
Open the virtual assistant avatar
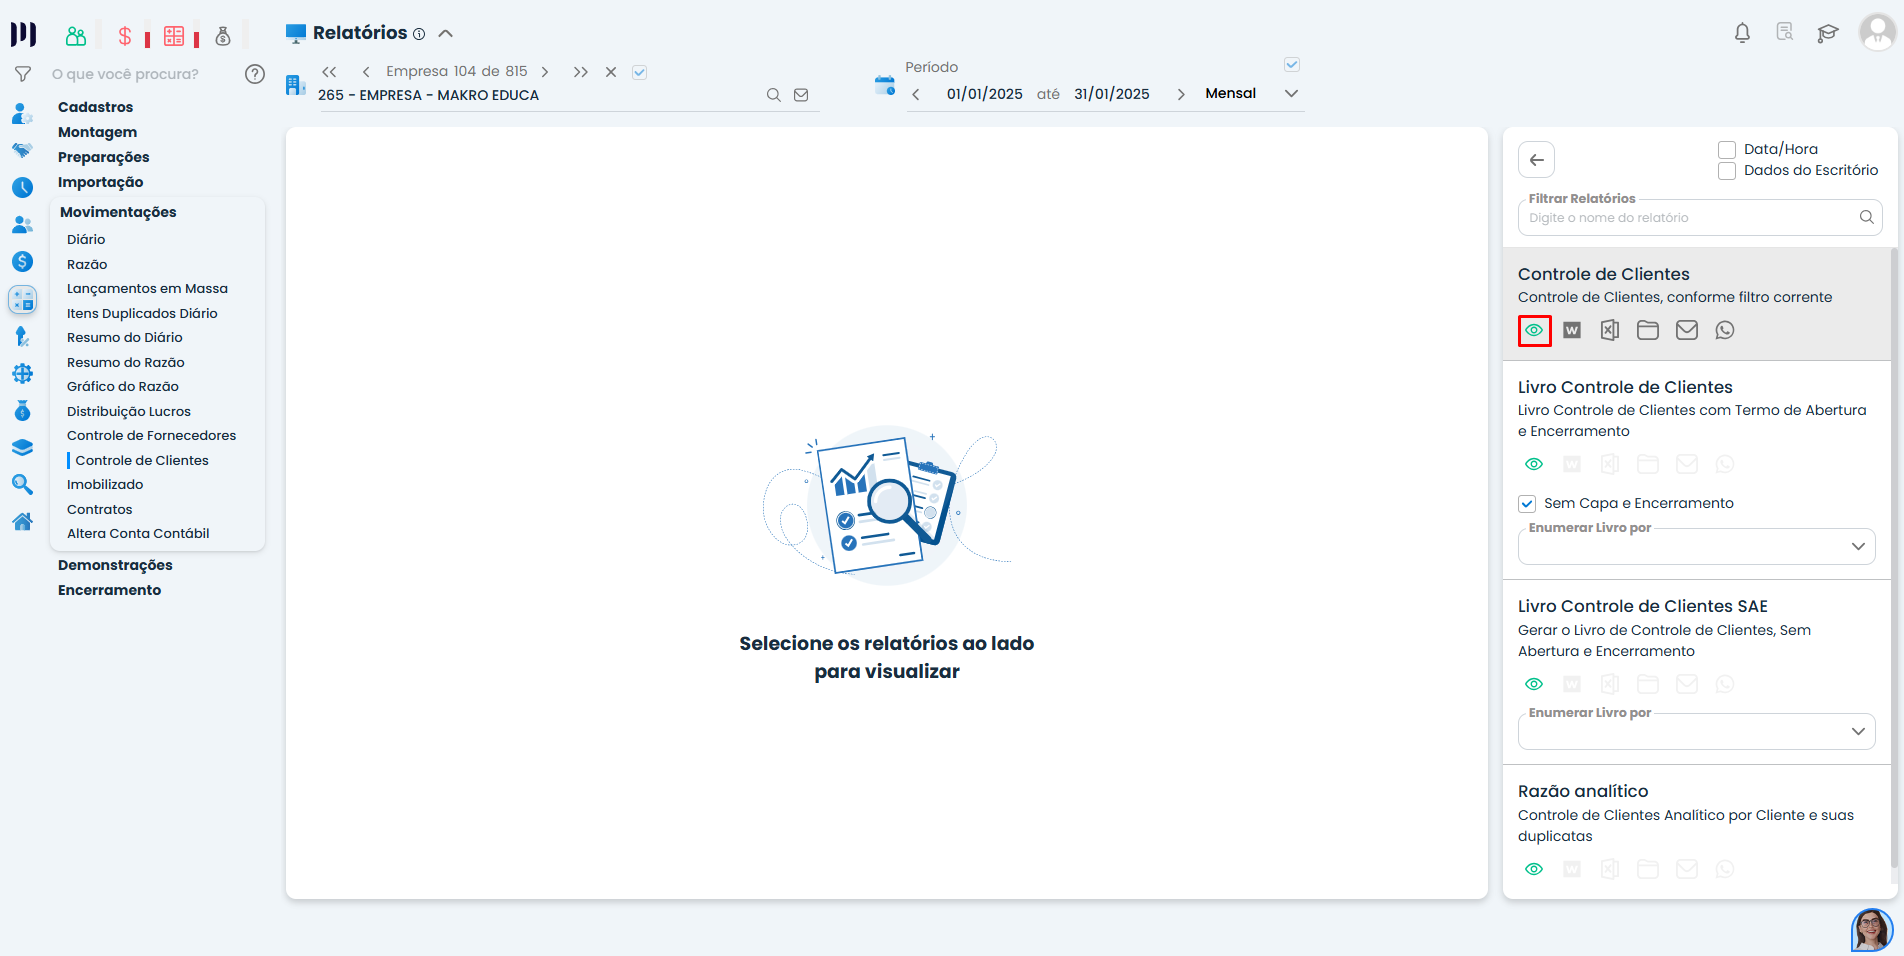(x=1871, y=930)
